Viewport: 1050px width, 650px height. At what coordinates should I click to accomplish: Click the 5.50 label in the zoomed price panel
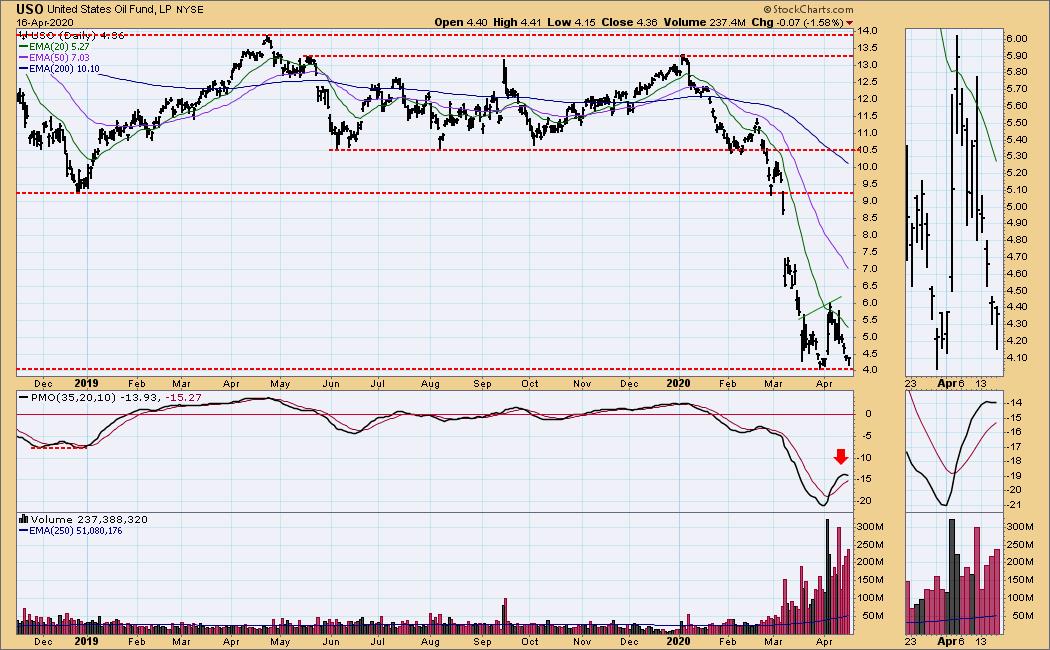coord(1017,123)
